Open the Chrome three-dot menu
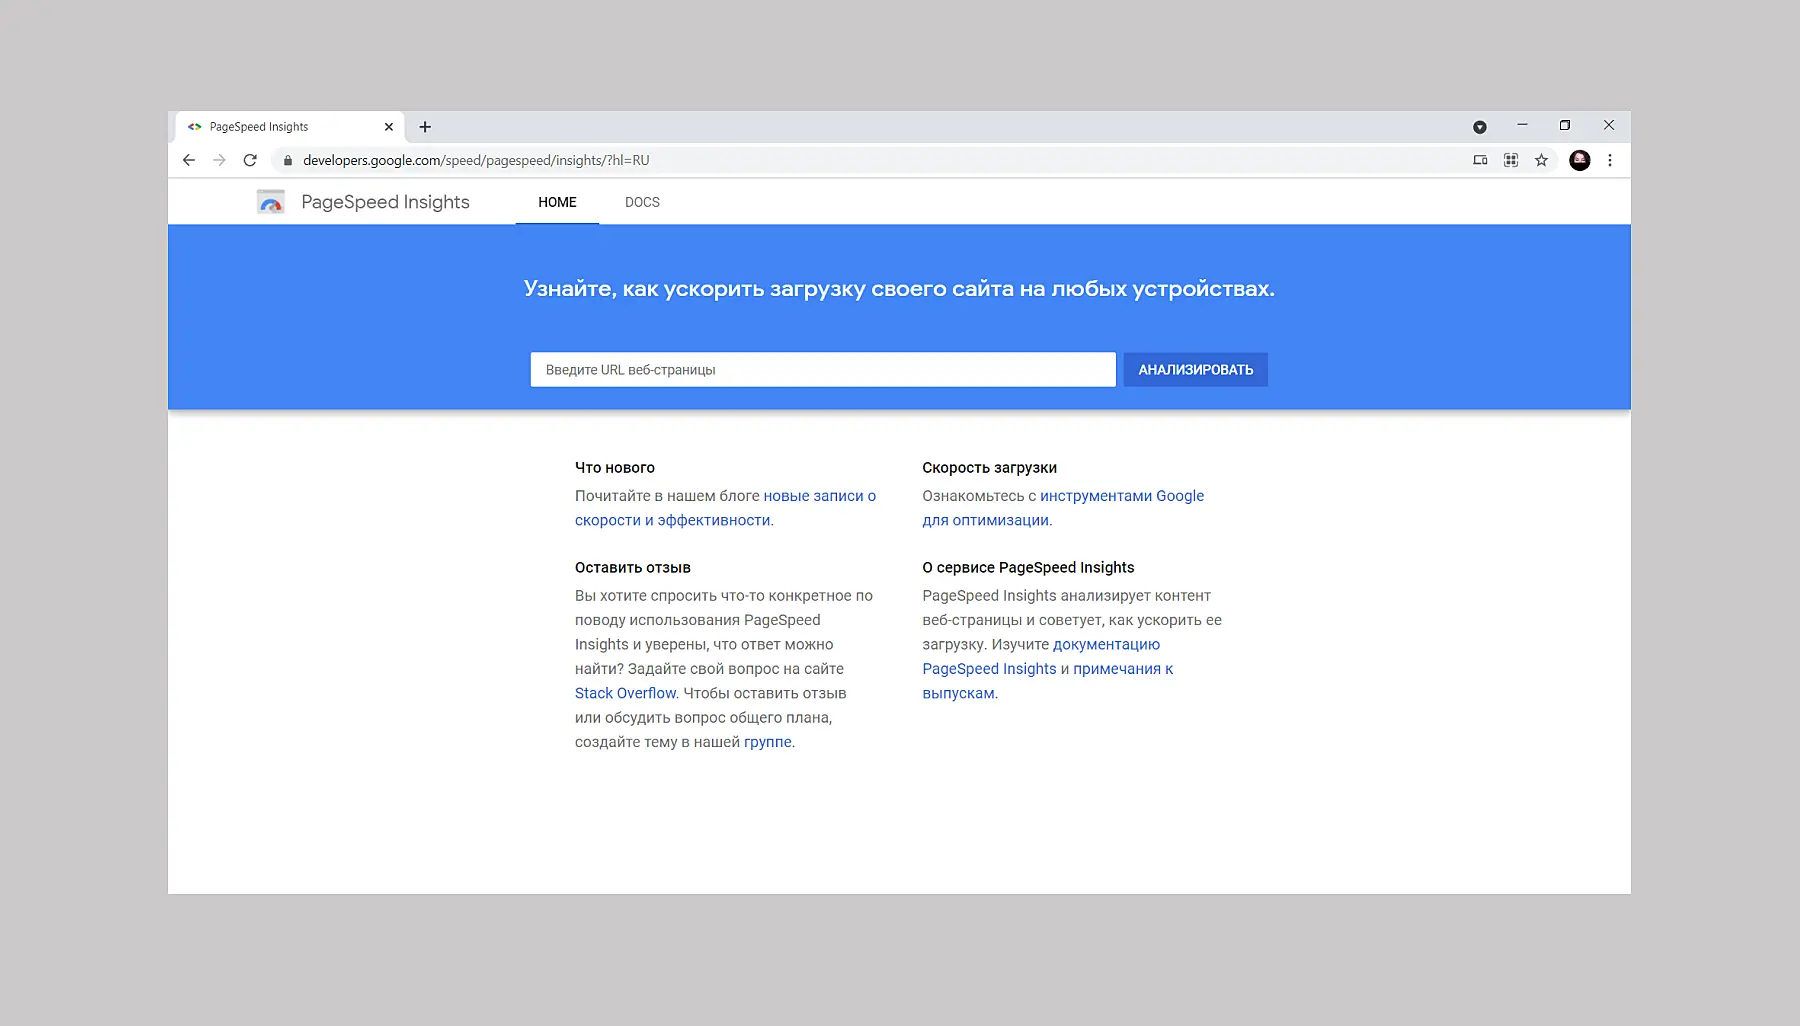1800x1026 pixels. 1609,160
